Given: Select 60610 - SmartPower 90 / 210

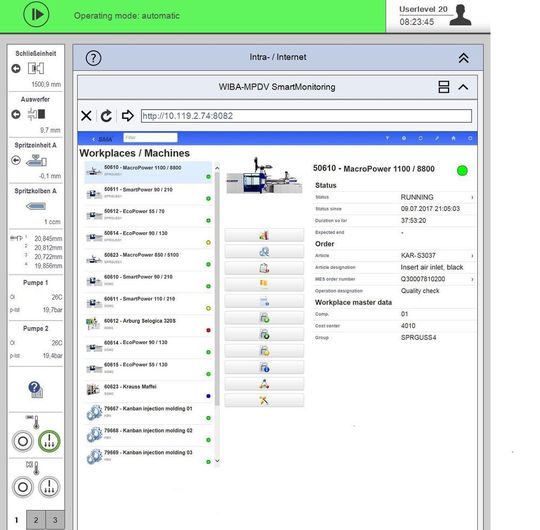Looking at the screenshot, I should click(x=148, y=281).
